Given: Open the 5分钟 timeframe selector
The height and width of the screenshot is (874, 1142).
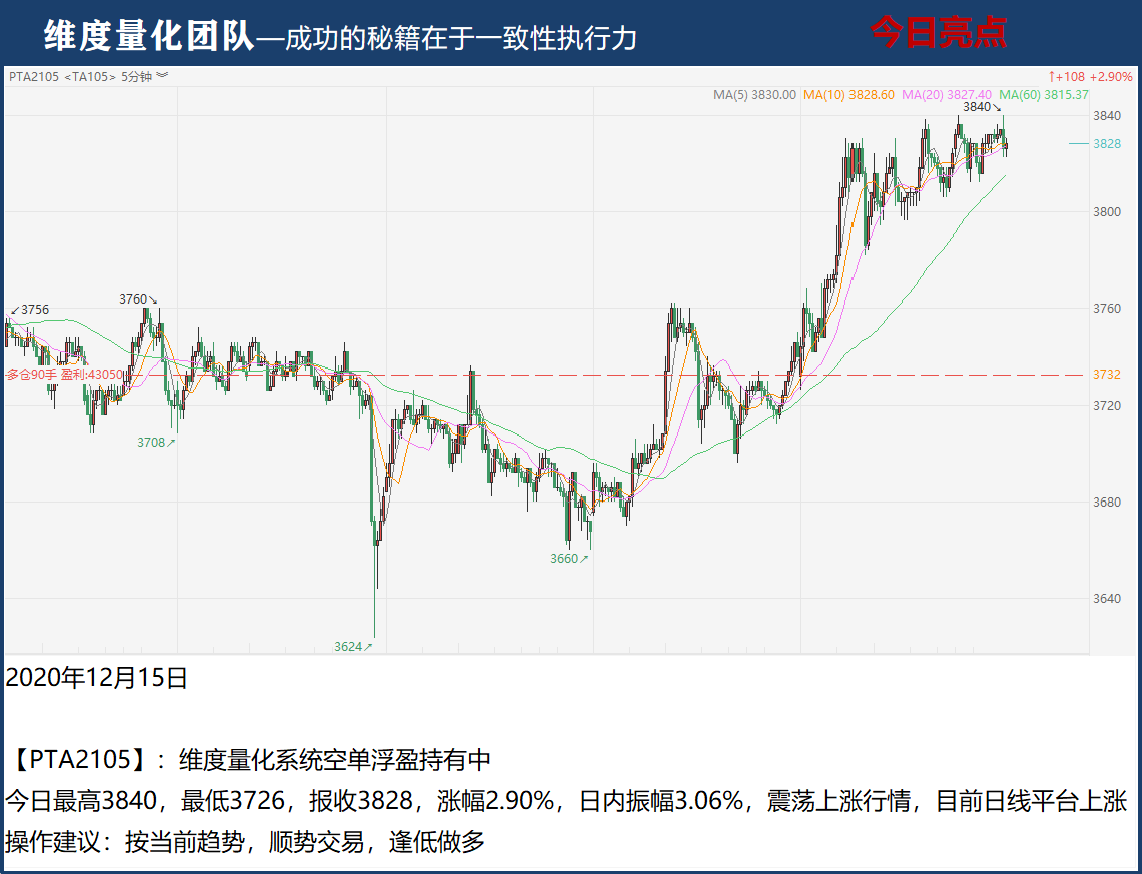Looking at the screenshot, I should [137, 76].
